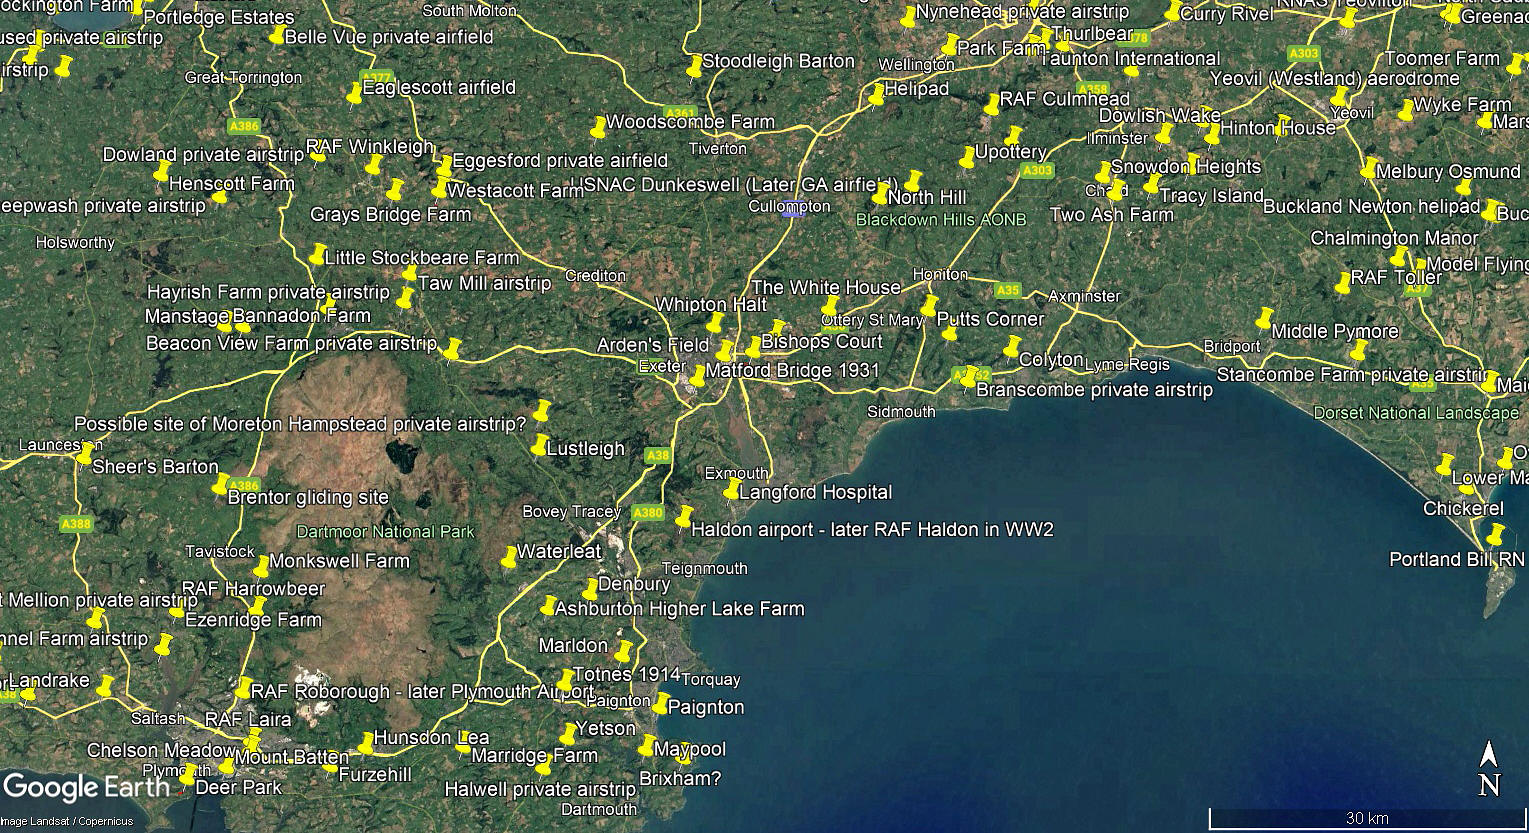Click the 'Axminster' town label

1084,297
